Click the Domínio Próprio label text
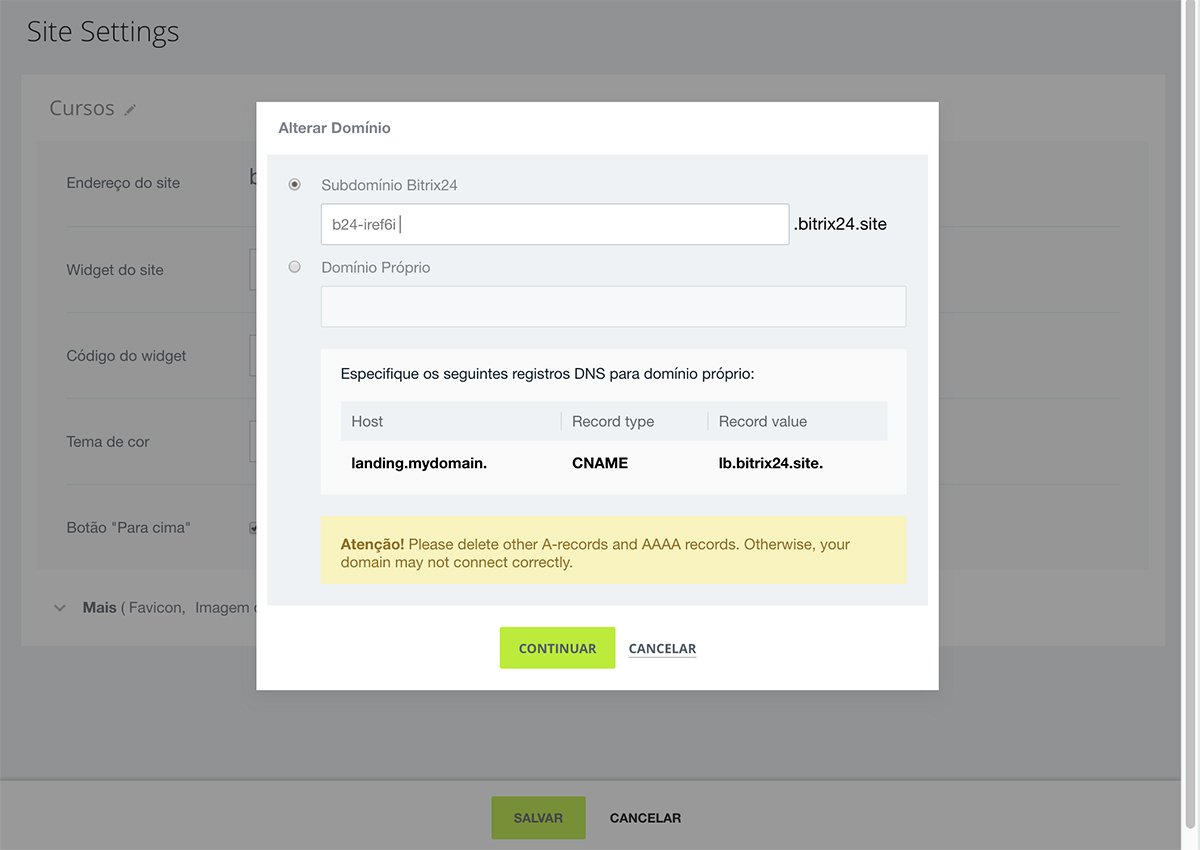Image resolution: width=1200 pixels, height=850 pixels. 375,268
